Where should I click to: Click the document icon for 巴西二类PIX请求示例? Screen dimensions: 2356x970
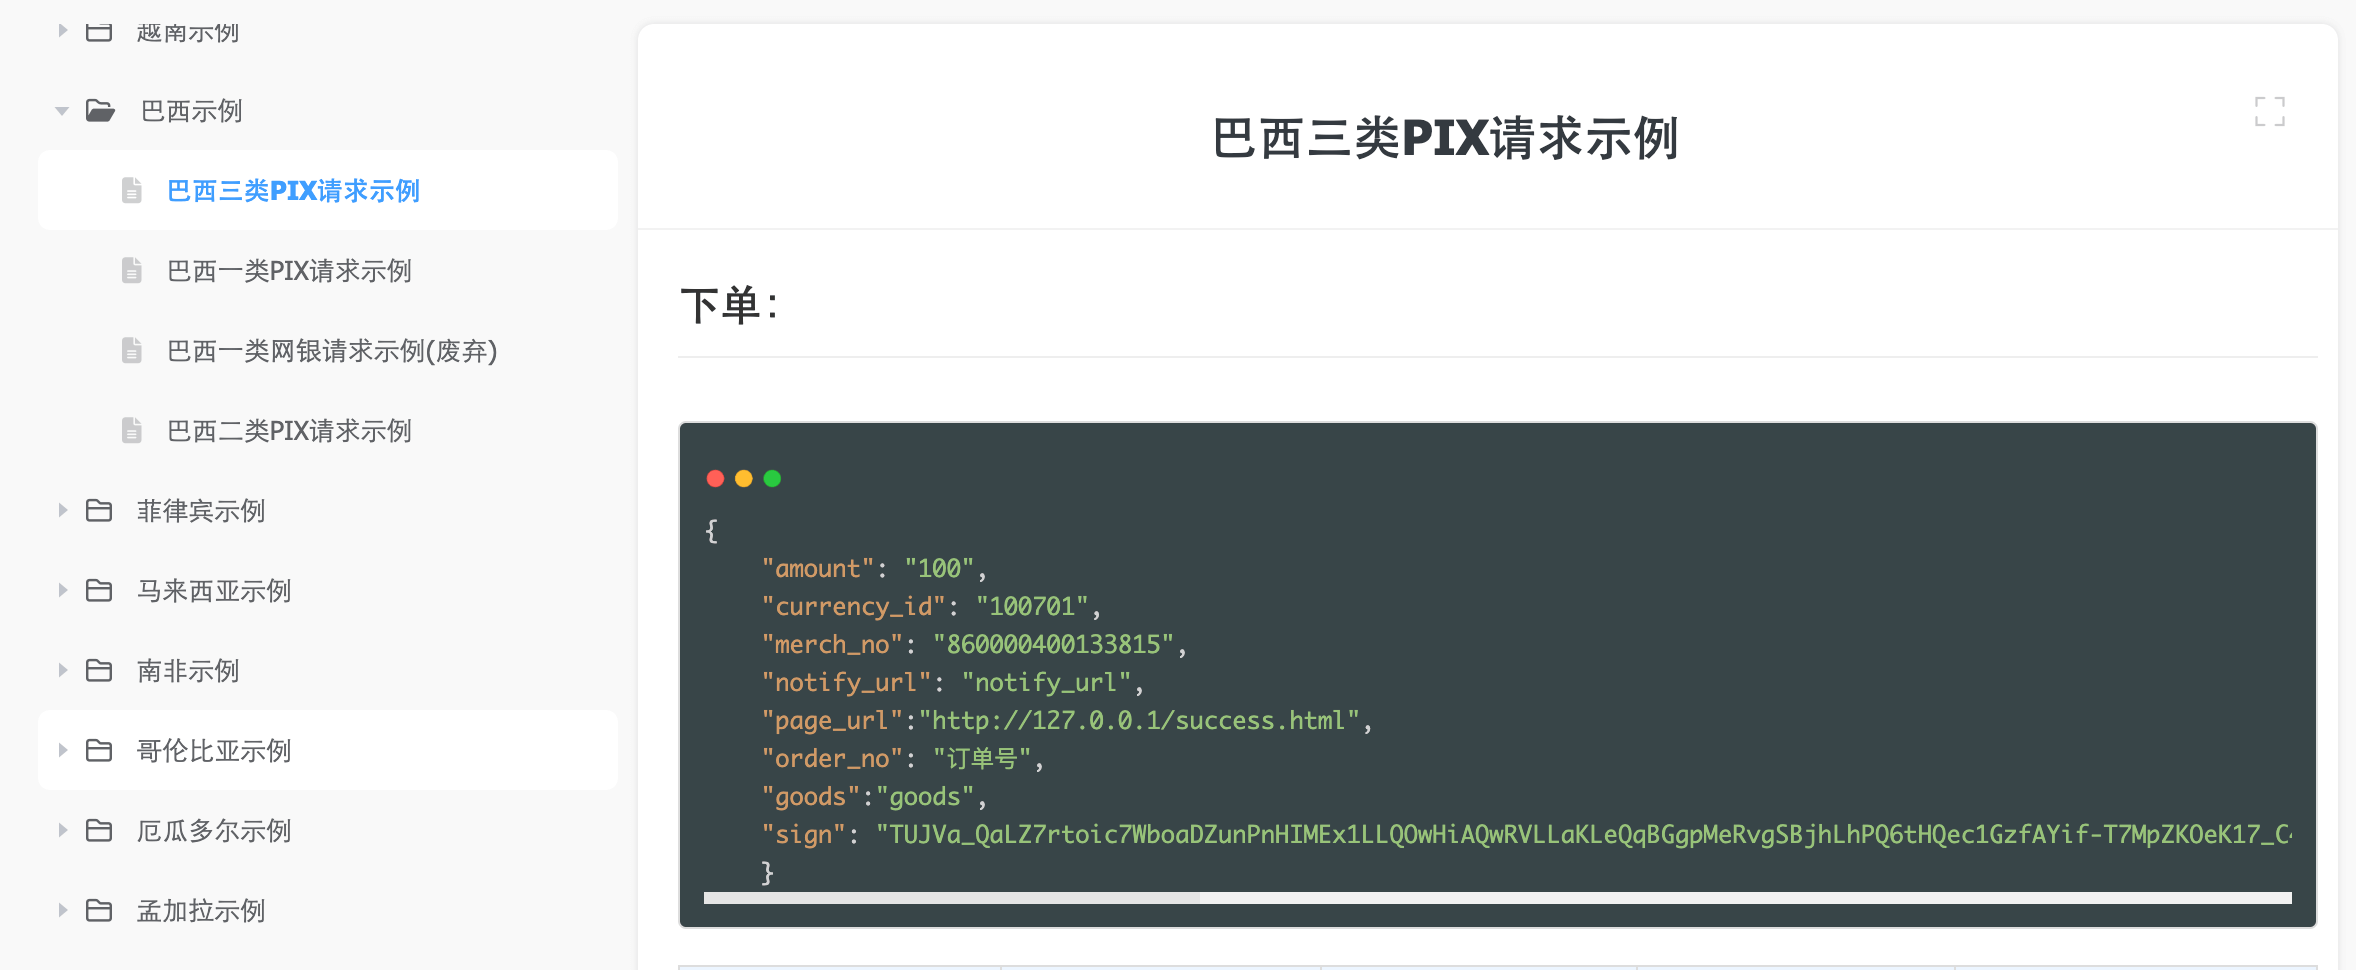[131, 430]
